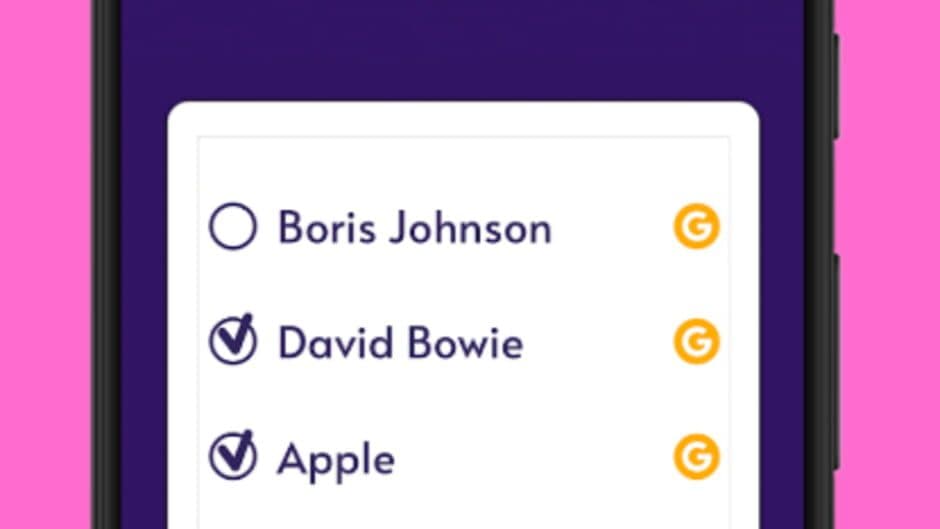The width and height of the screenshot is (940, 529).
Task: Untick the Apple checkbox
Action: (x=233, y=455)
